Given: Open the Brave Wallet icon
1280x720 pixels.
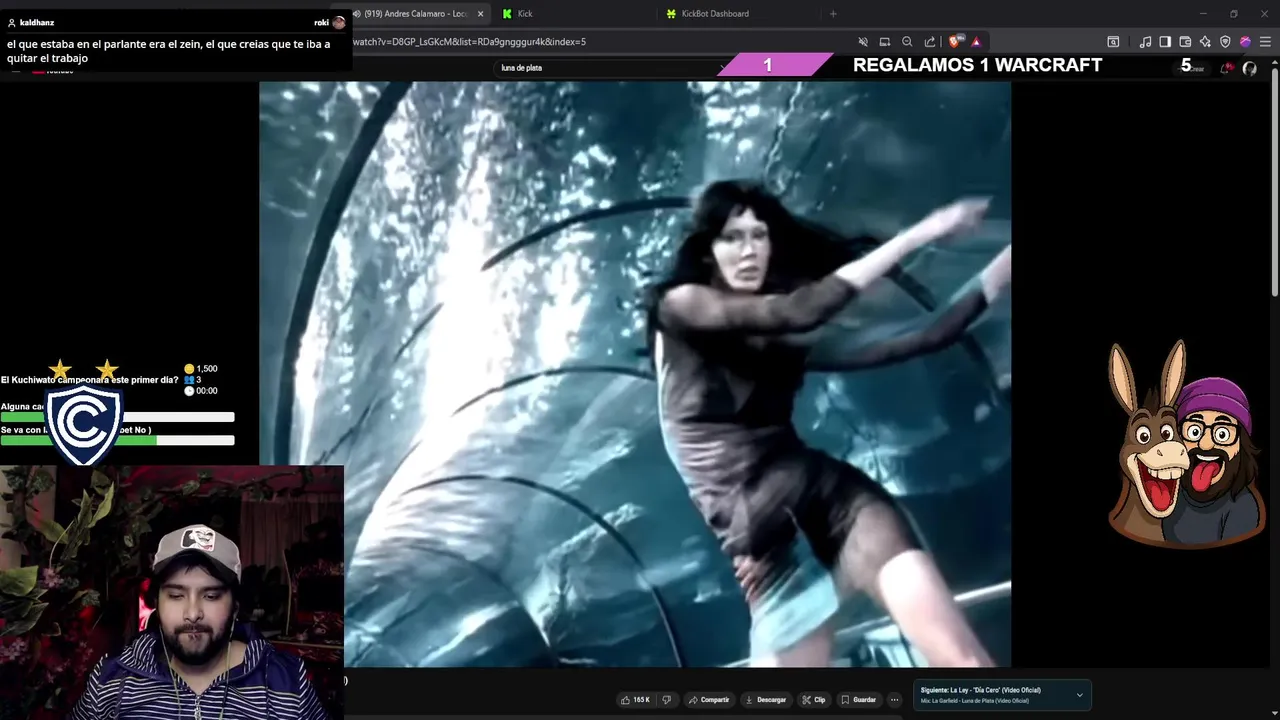Looking at the screenshot, I should pos(1185,42).
